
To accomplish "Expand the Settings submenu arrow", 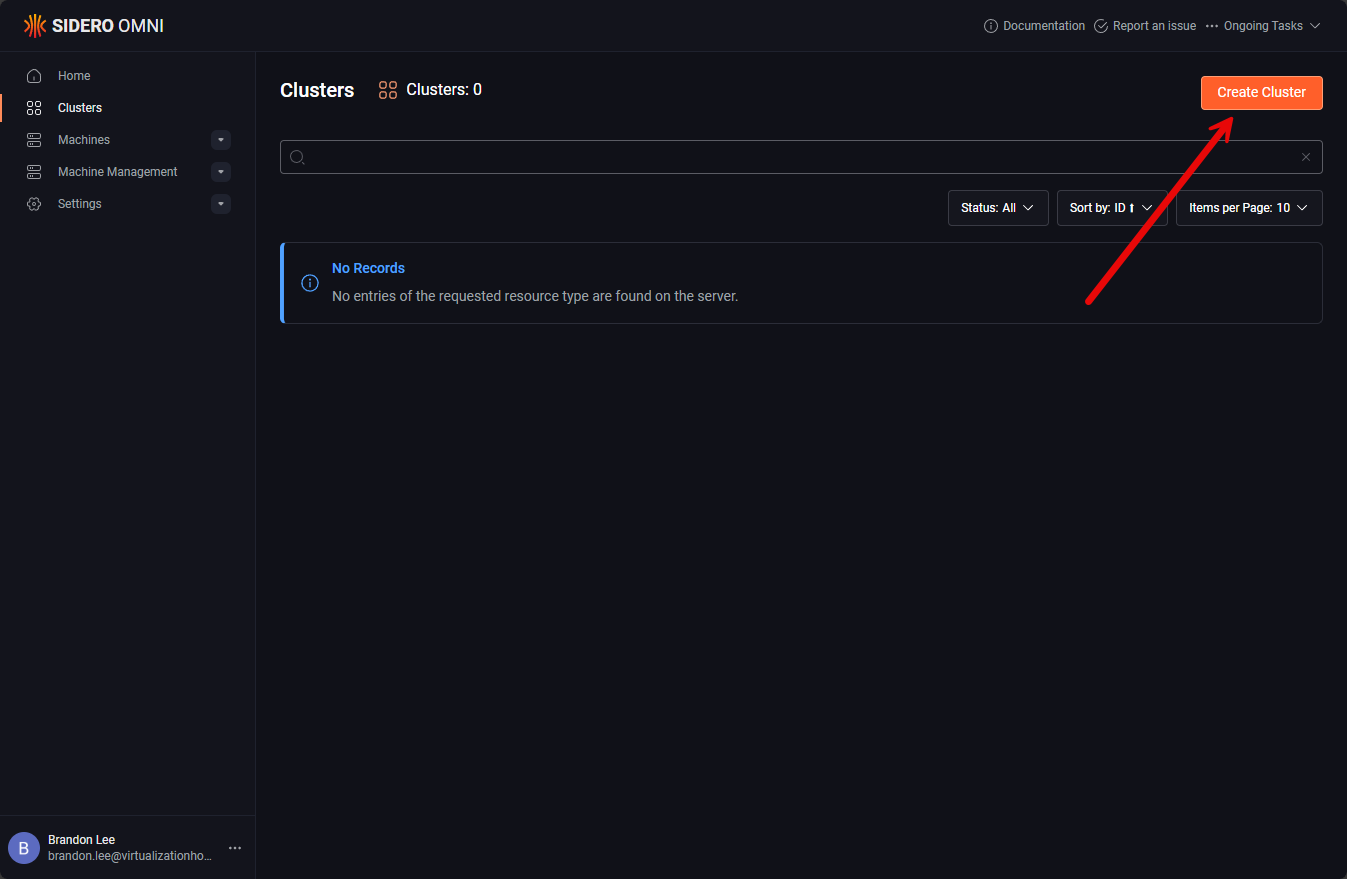I will [222, 204].
